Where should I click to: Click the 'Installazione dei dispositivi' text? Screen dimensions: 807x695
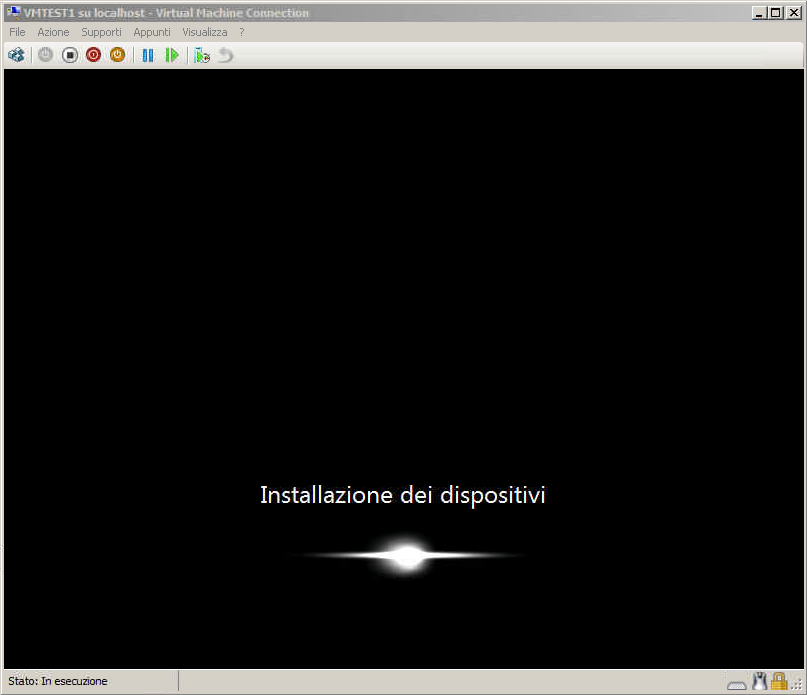click(402, 495)
